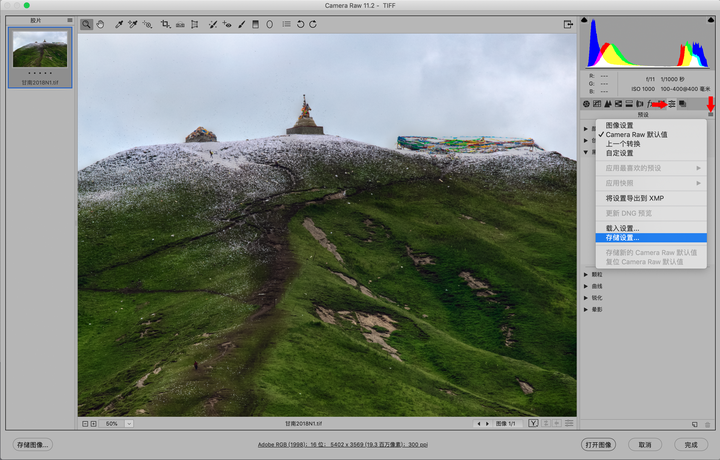Select the White Balance eyedropper tool

119,24
